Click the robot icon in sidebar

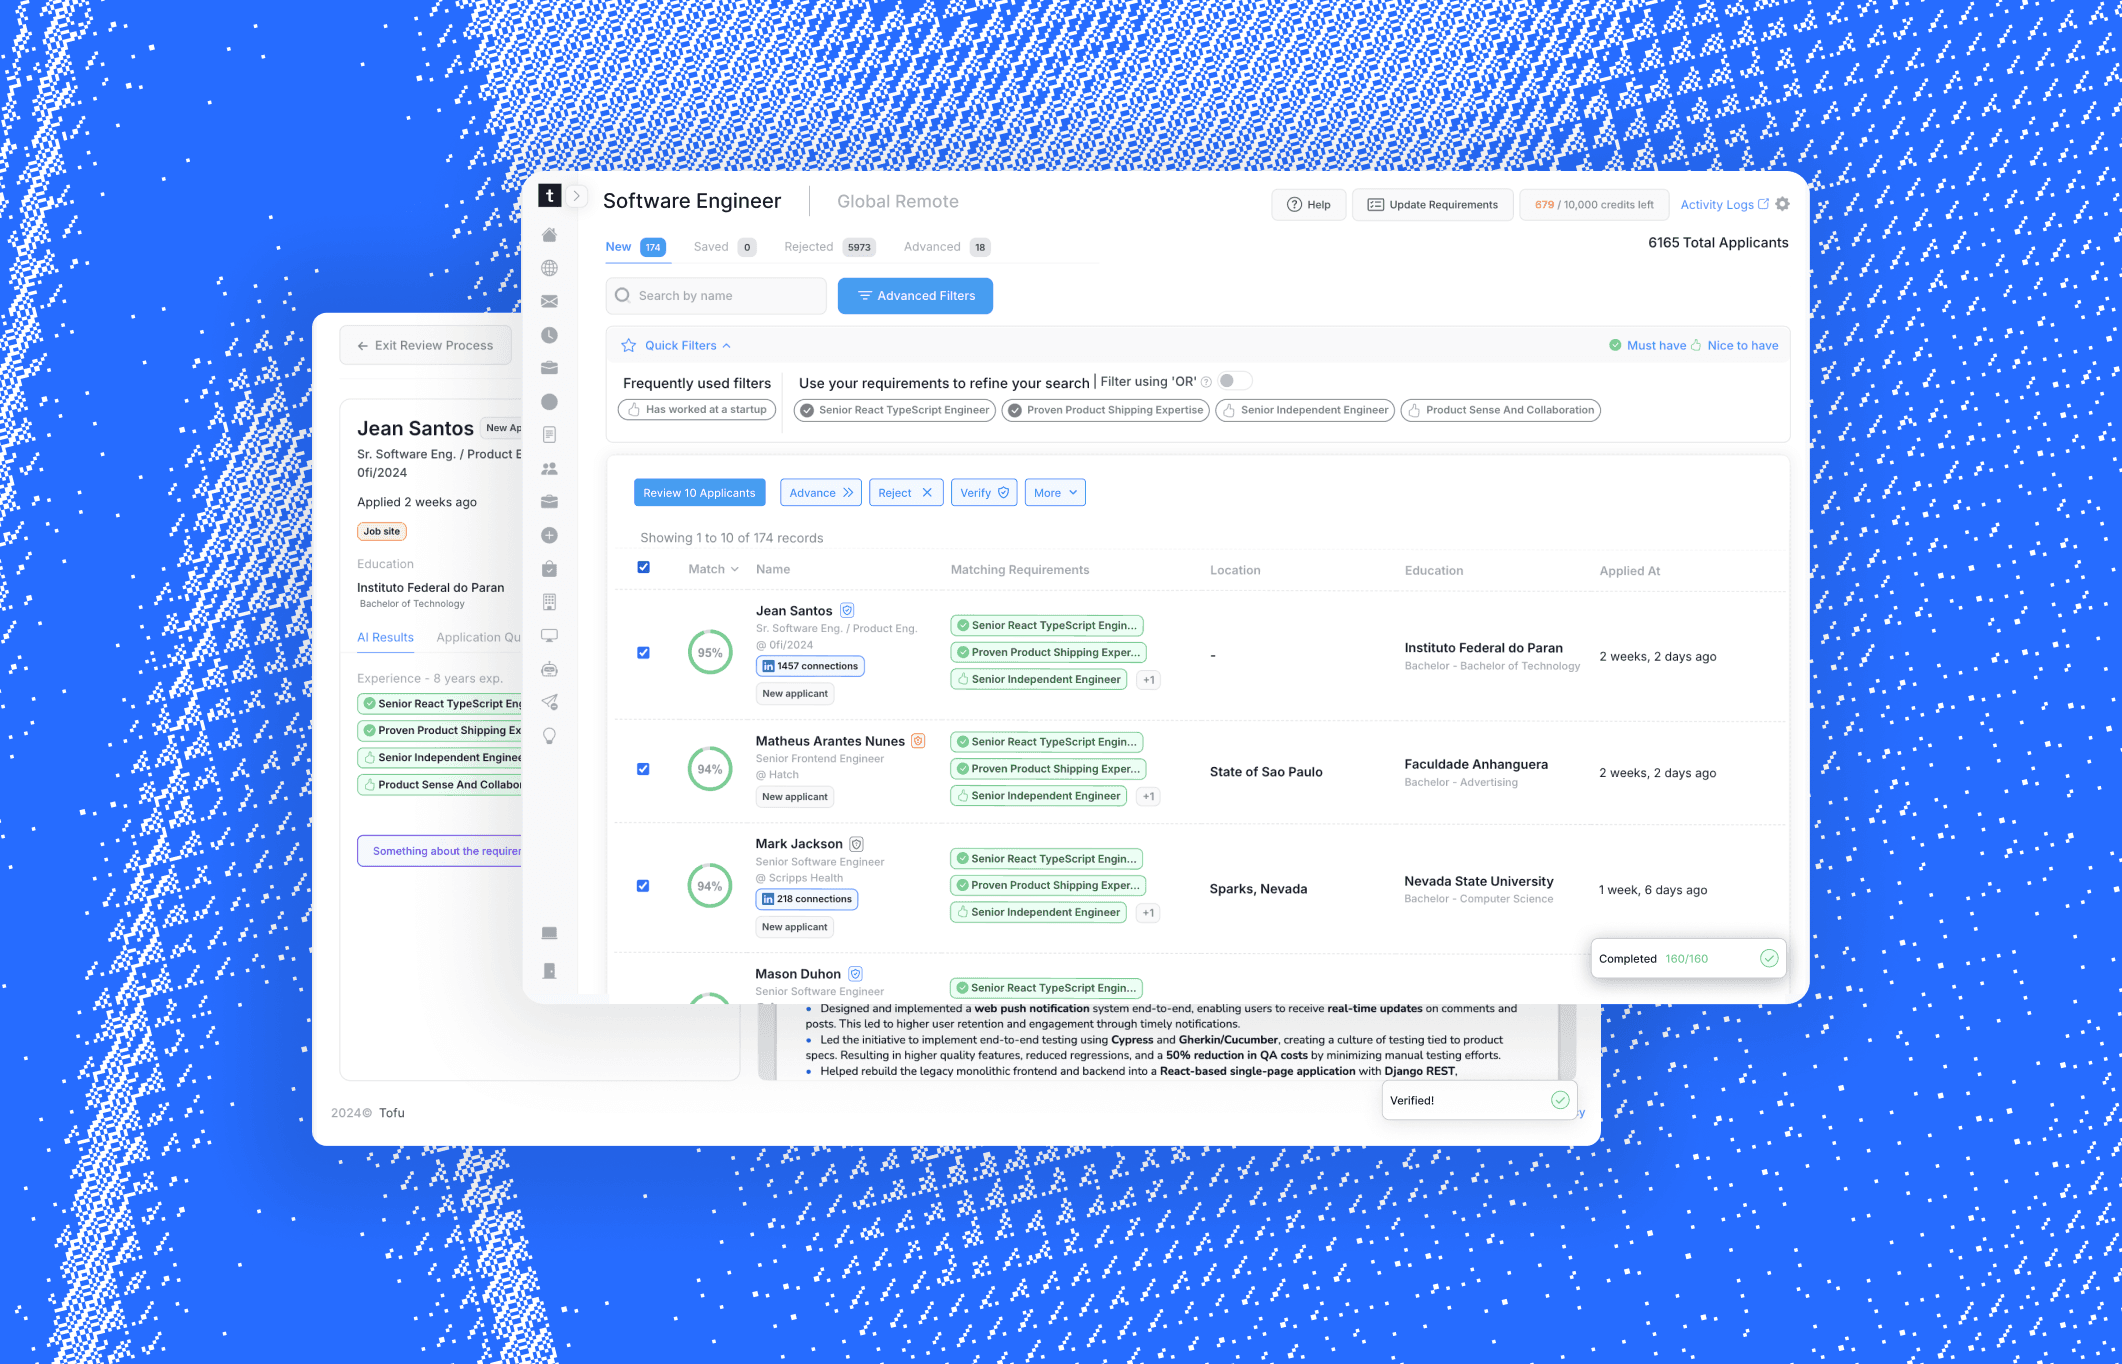[549, 669]
